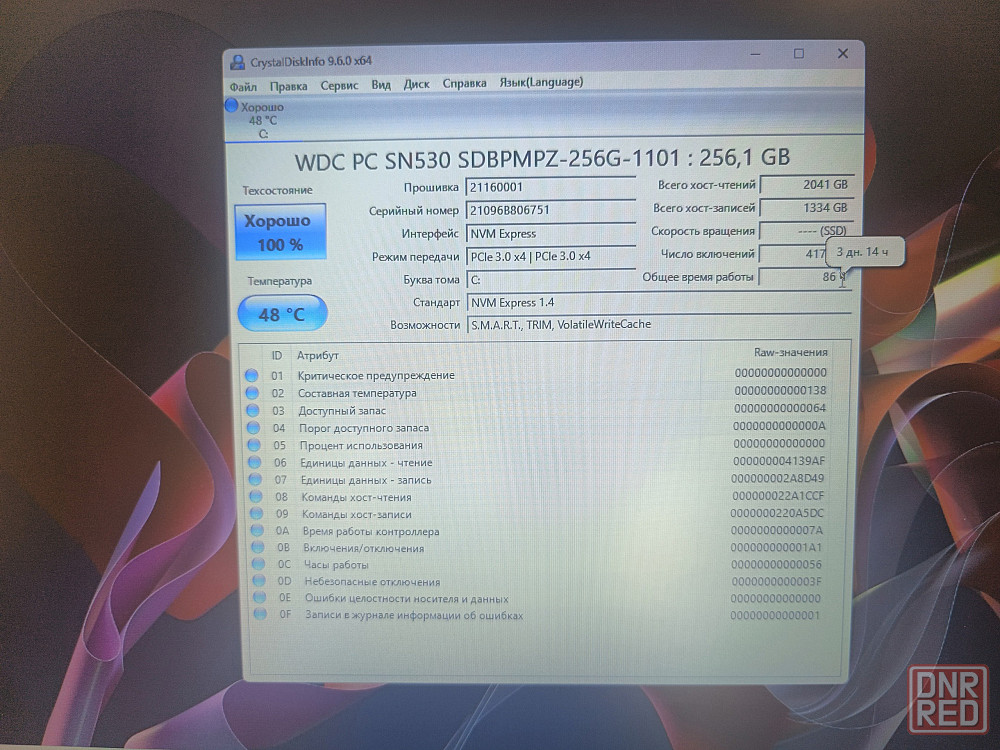Image resolution: width=1000 pixels, height=750 pixels.
Task: Select the Единицы данных - чтение text
Action: pos(366,462)
